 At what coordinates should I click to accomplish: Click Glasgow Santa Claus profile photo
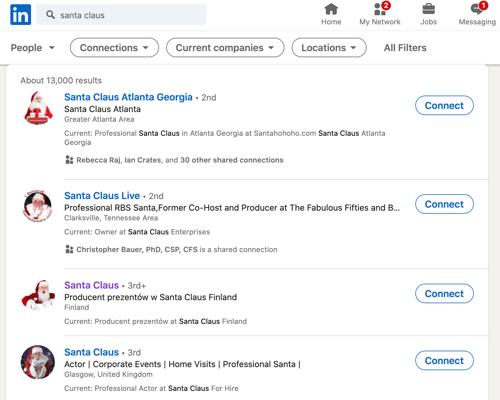(x=38, y=362)
